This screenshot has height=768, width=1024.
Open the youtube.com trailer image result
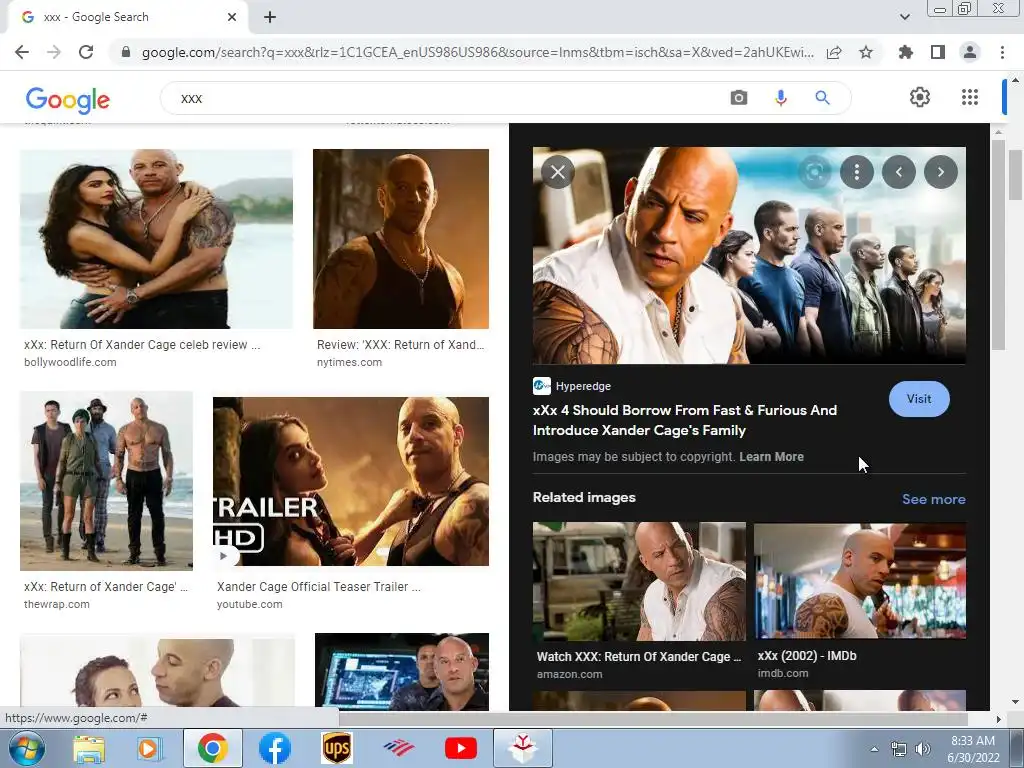point(351,481)
